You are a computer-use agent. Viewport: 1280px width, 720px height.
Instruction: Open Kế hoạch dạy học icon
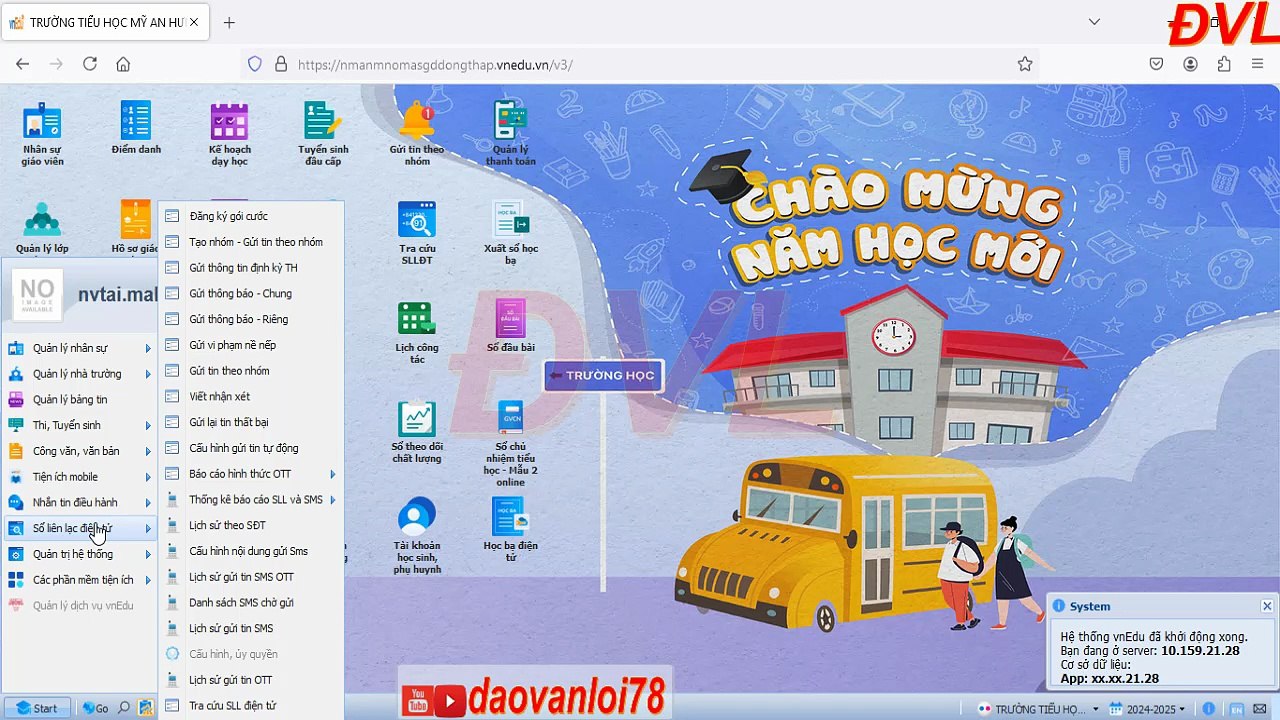coord(229,134)
